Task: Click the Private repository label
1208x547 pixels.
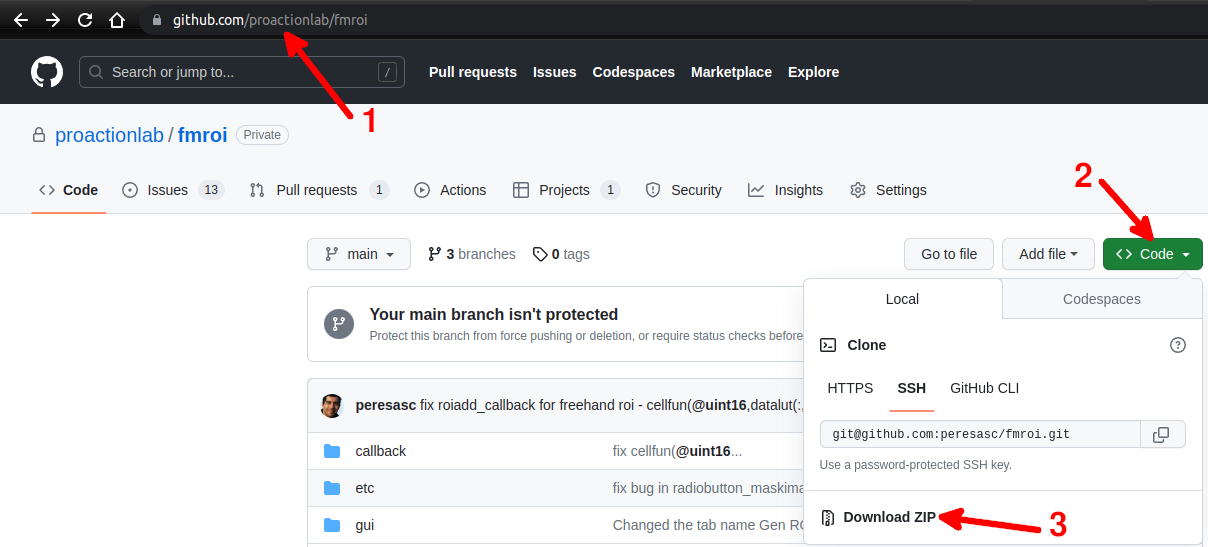Action: (262, 135)
